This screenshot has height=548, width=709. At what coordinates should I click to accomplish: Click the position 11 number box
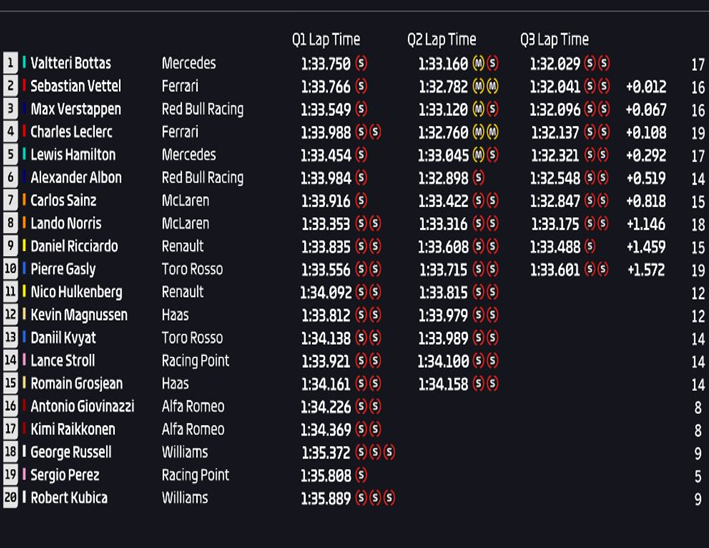(11, 292)
